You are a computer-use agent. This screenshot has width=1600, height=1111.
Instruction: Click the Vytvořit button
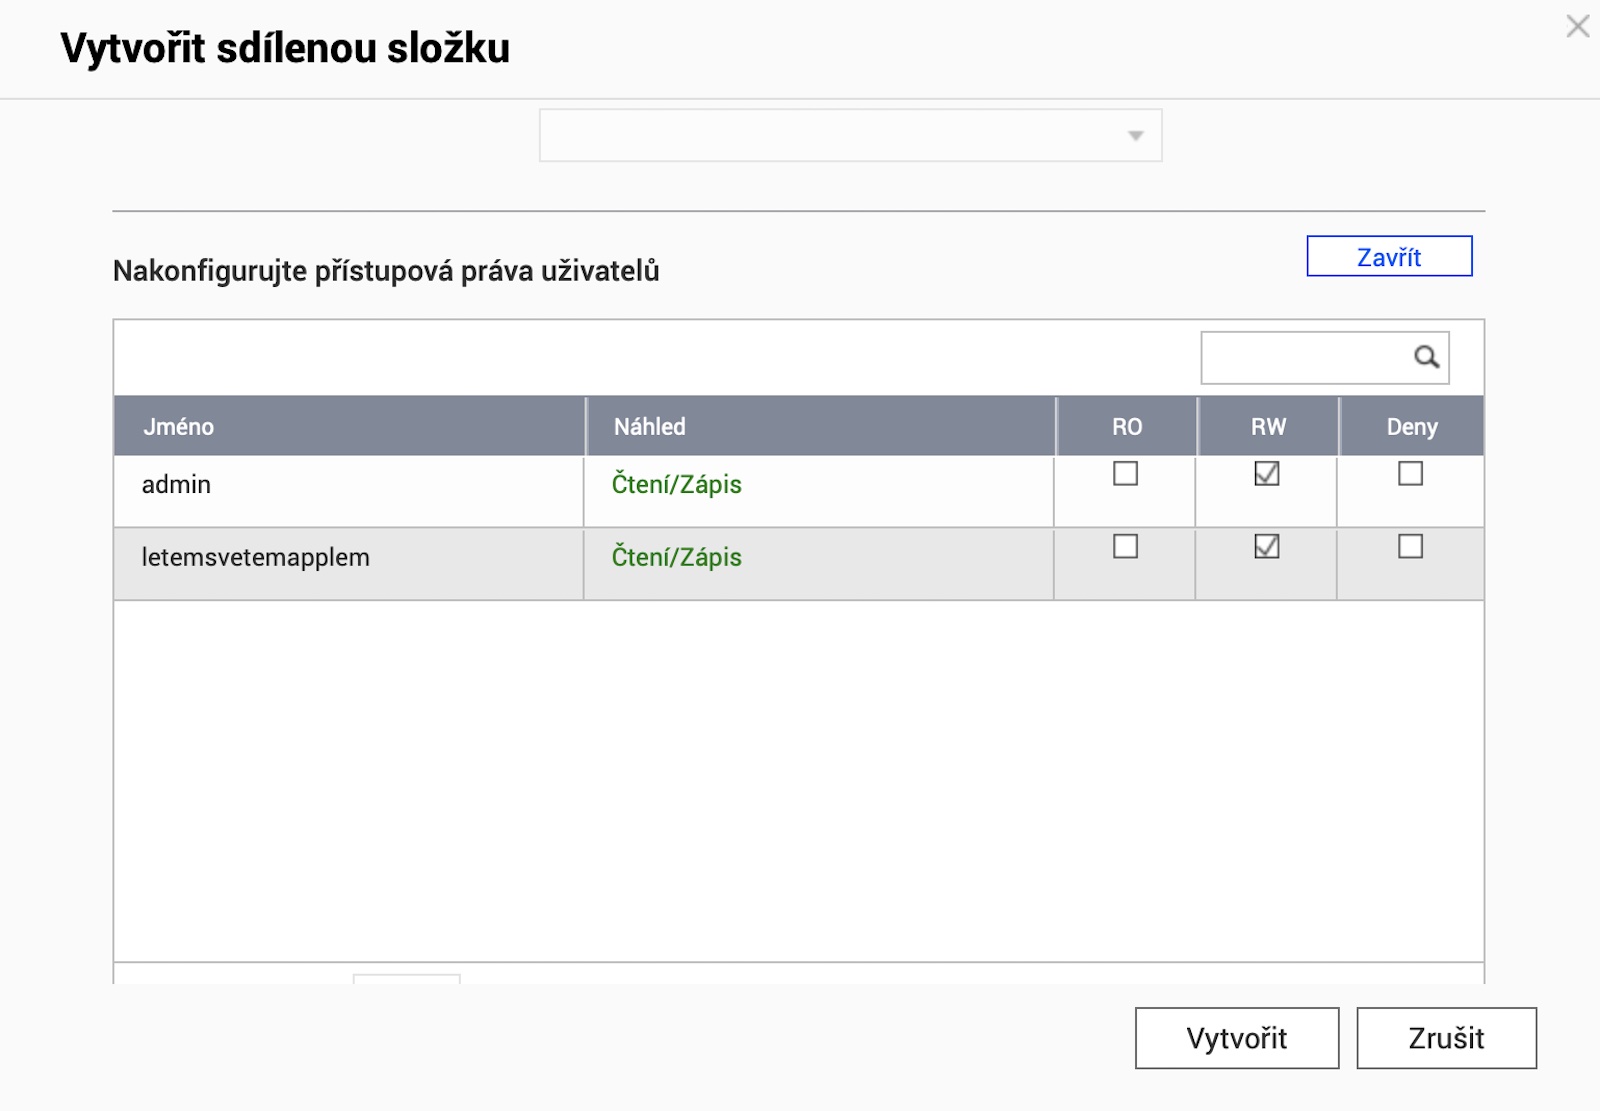[1236, 1038]
